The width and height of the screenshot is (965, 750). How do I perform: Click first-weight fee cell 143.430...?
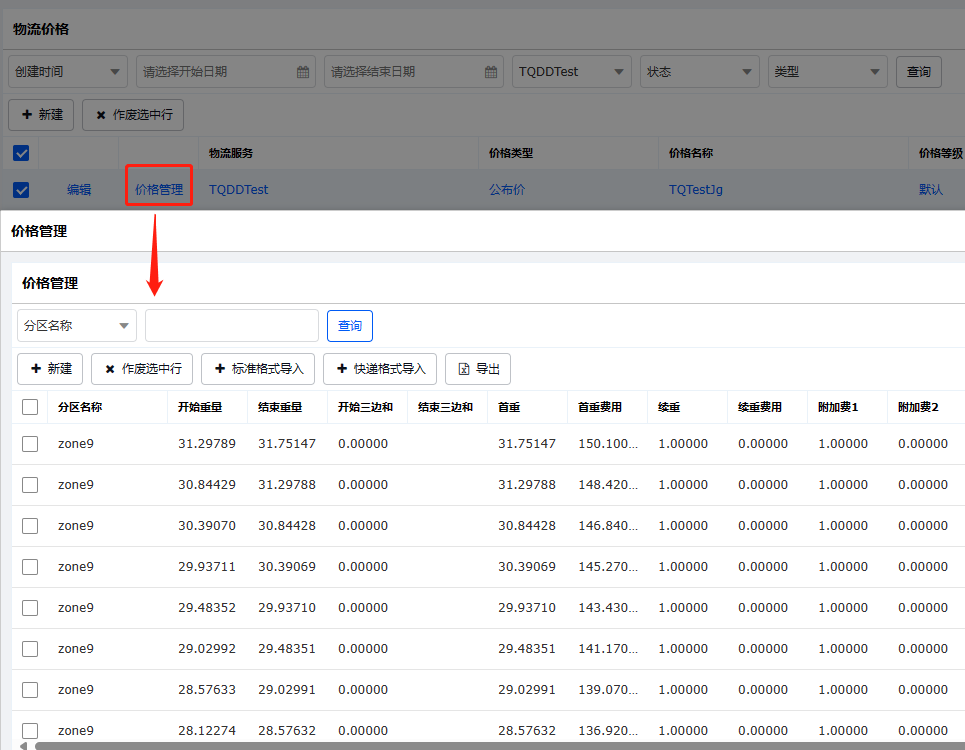click(x=608, y=608)
